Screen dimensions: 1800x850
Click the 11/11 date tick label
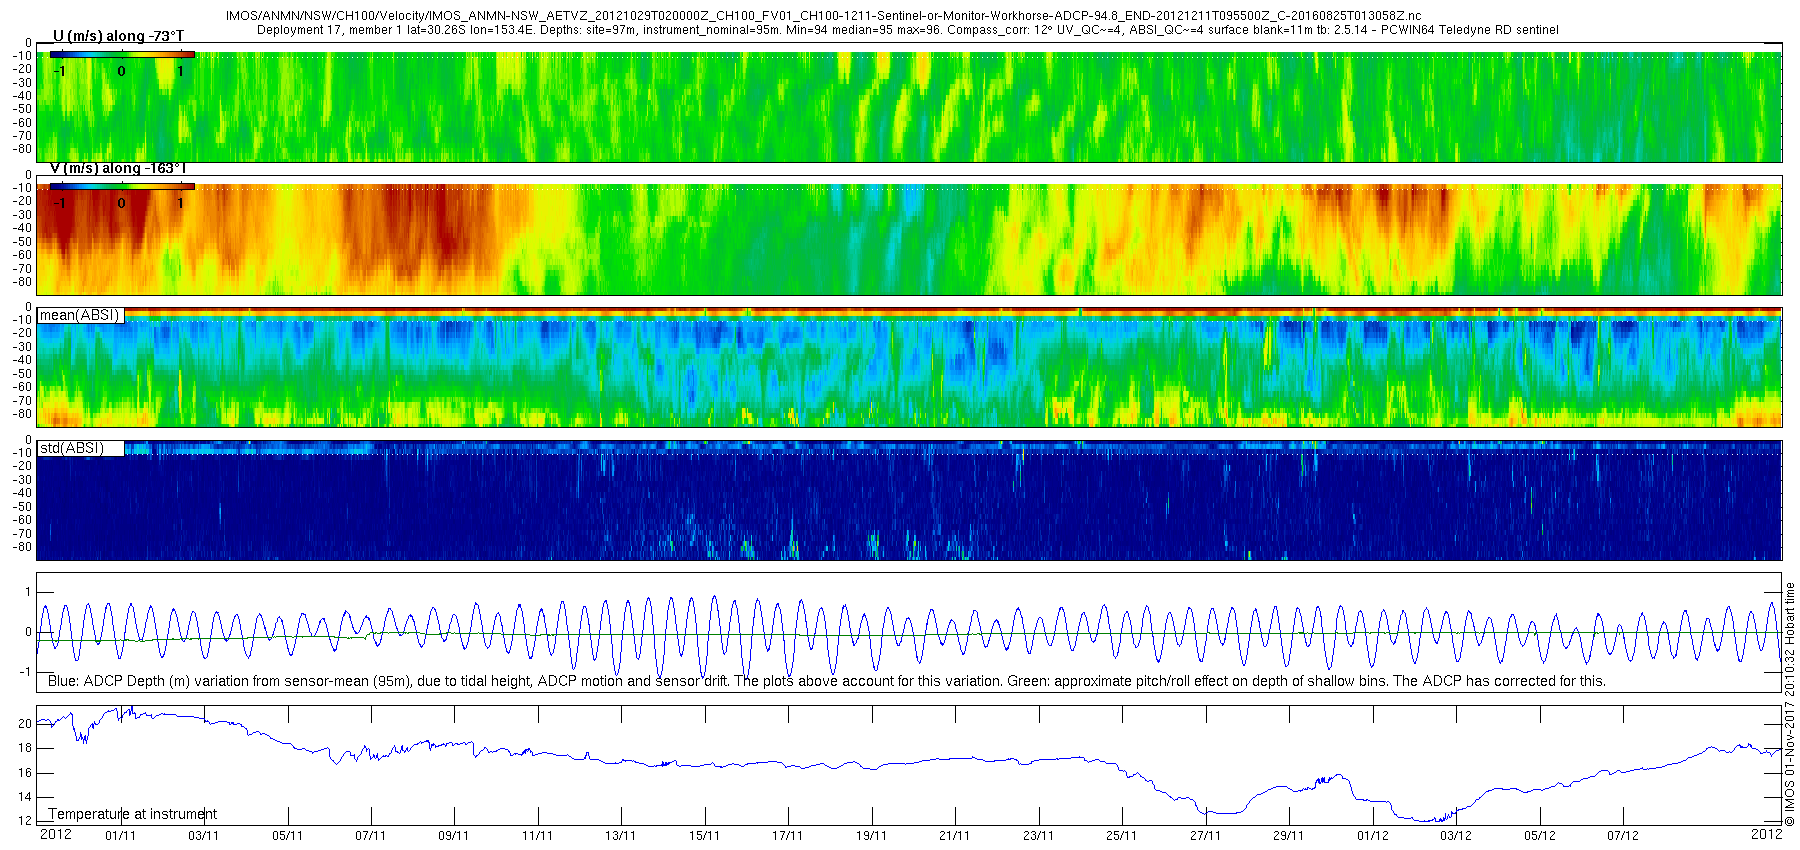click(538, 835)
